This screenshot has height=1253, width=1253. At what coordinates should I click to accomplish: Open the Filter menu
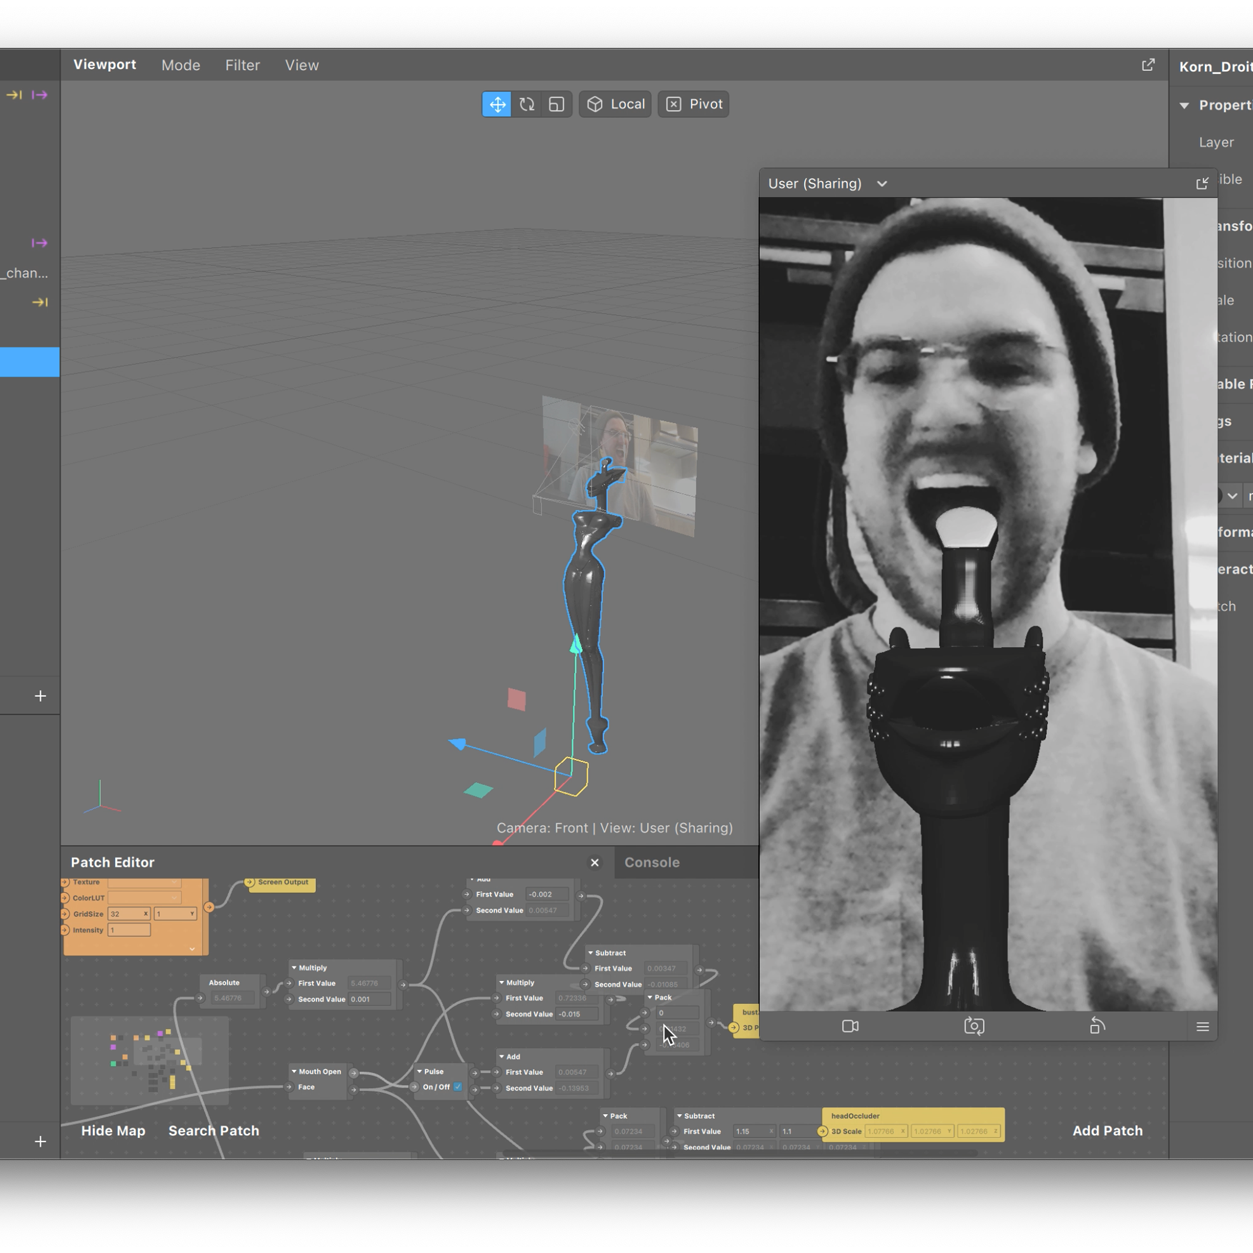click(242, 65)
